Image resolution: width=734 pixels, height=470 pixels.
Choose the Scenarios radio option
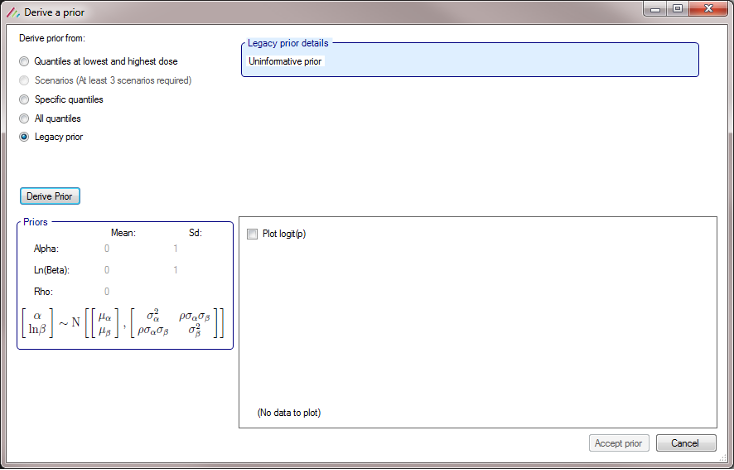coord(25,81)
